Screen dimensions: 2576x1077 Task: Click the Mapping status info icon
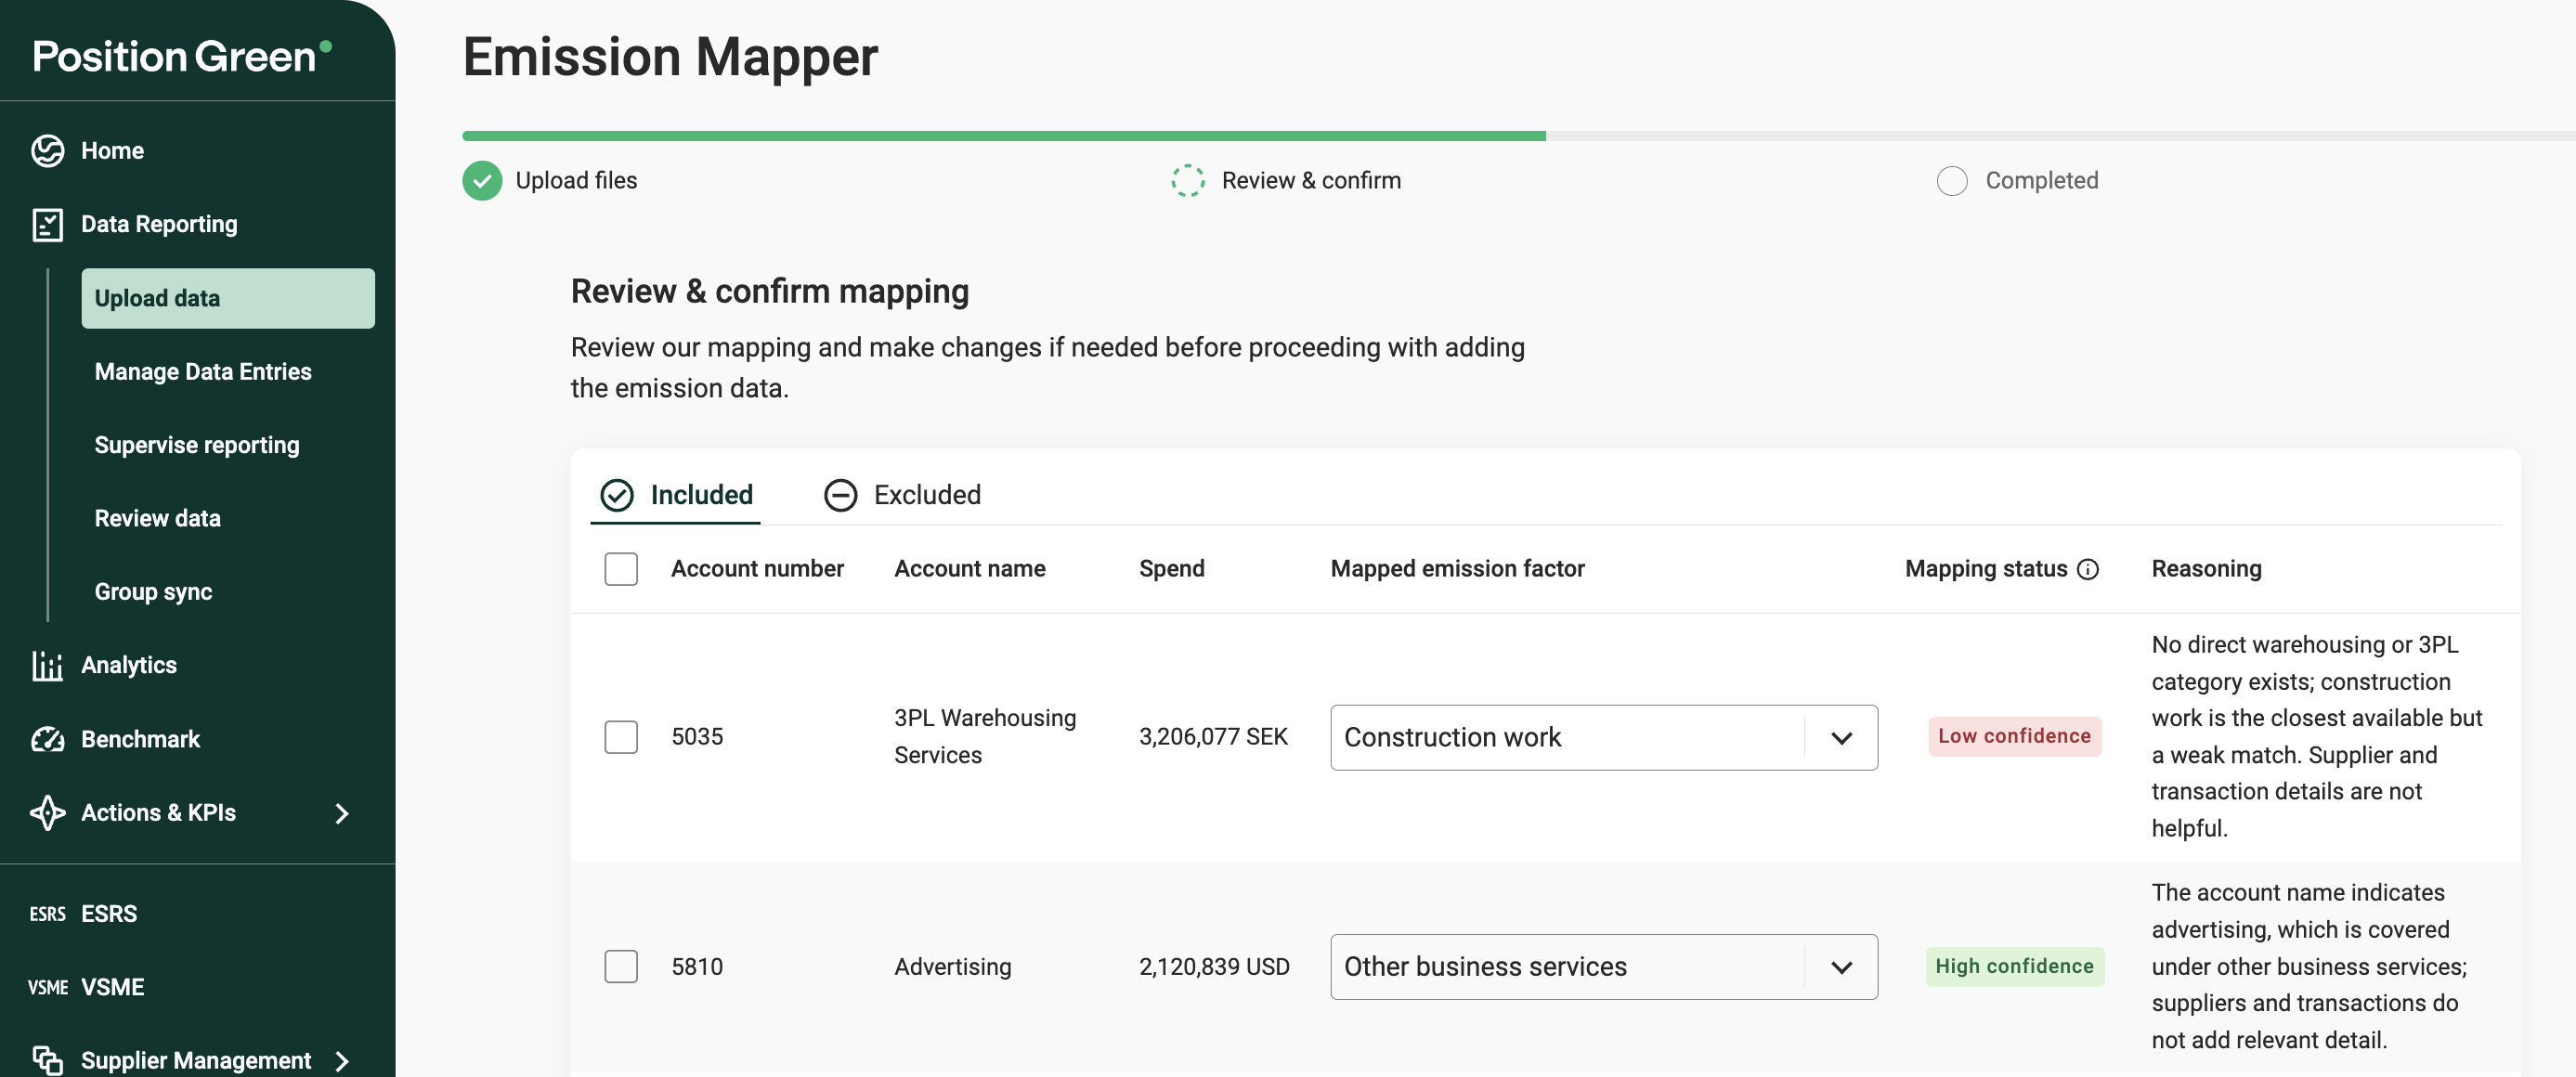coord(2088,569)
